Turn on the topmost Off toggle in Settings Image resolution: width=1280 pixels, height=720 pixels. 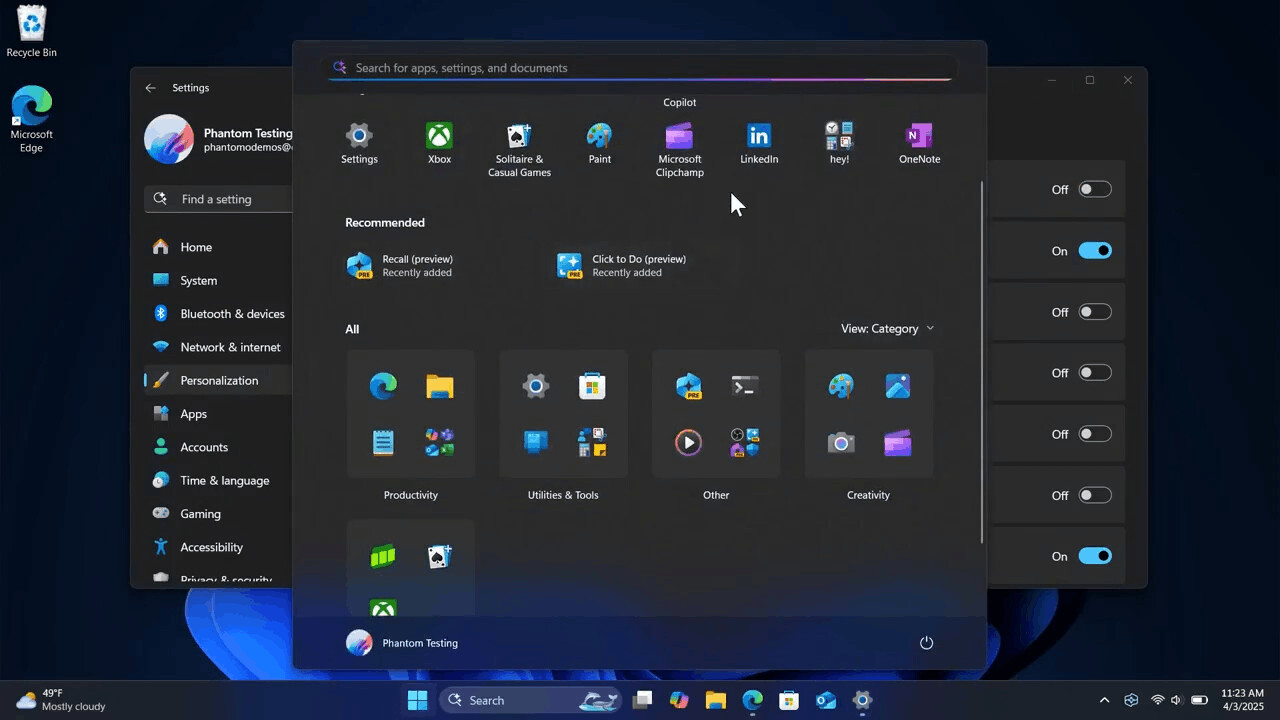tap(1095, 189)
